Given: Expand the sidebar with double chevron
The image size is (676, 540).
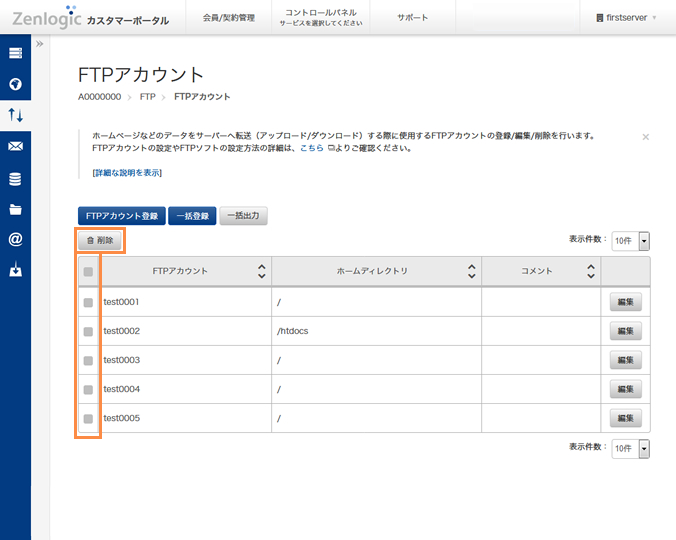Looking at the screenshot, I should (x=40, y=44).
